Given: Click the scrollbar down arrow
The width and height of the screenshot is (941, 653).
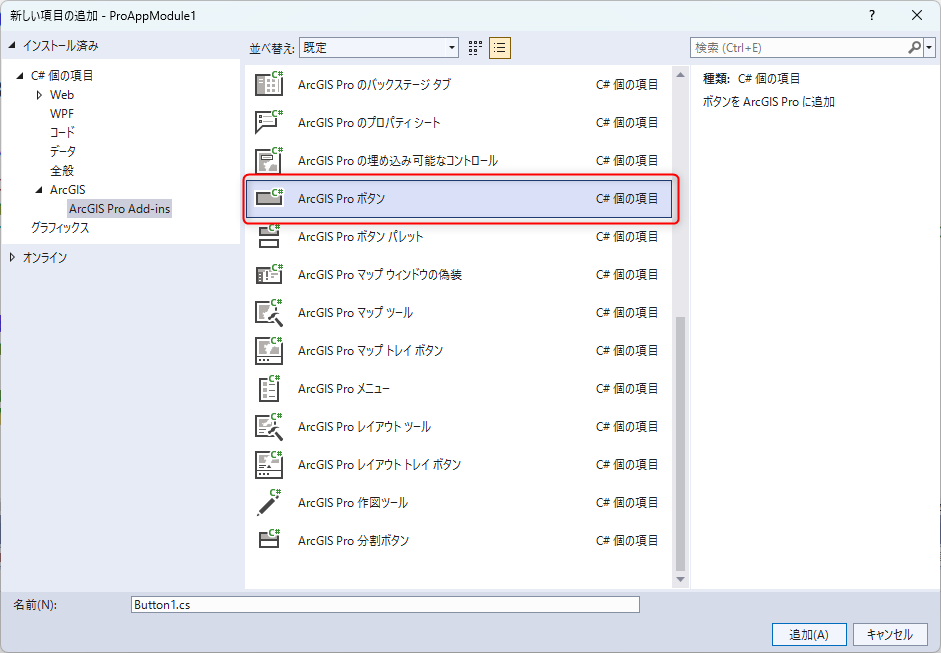Looking at the screenshot, I should tap(680, 579).
